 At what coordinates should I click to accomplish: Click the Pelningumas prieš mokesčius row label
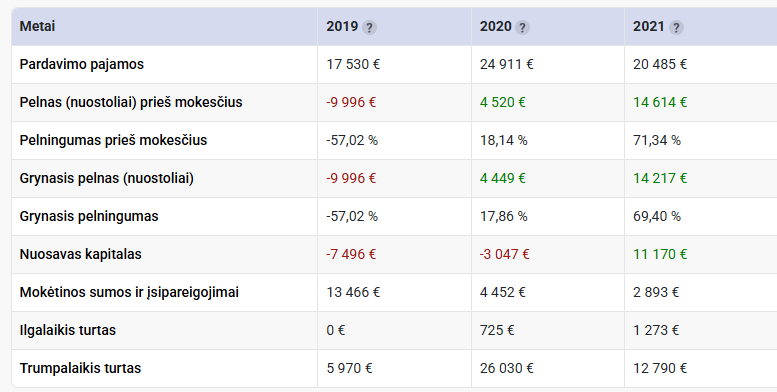[x=113, y=140]
